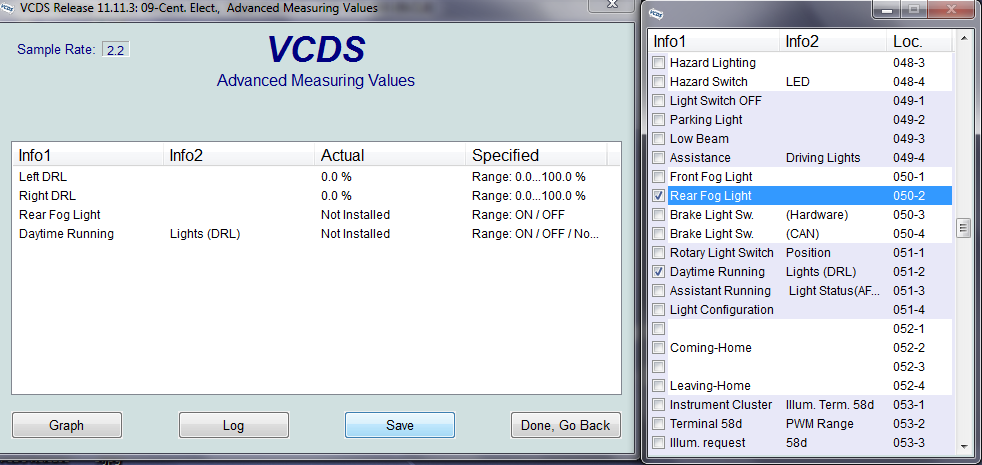Click the Graph button
The width and height of the screenshot is (982, 465).
pyautogui.click(x=66, y=426)
